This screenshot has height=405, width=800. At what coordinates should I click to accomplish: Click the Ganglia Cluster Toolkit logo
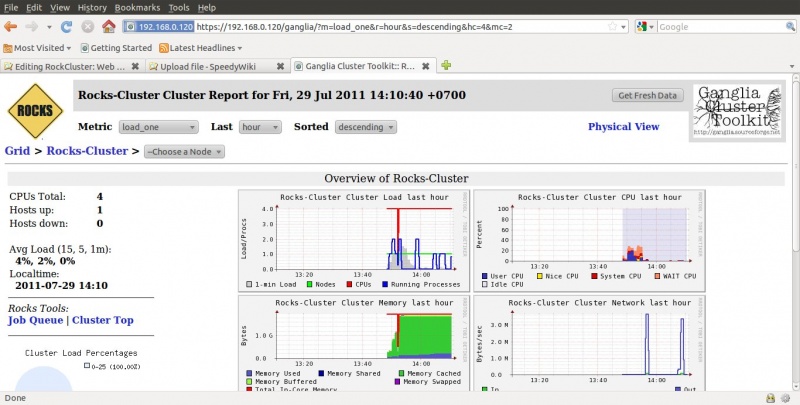[x=740, y=110]
